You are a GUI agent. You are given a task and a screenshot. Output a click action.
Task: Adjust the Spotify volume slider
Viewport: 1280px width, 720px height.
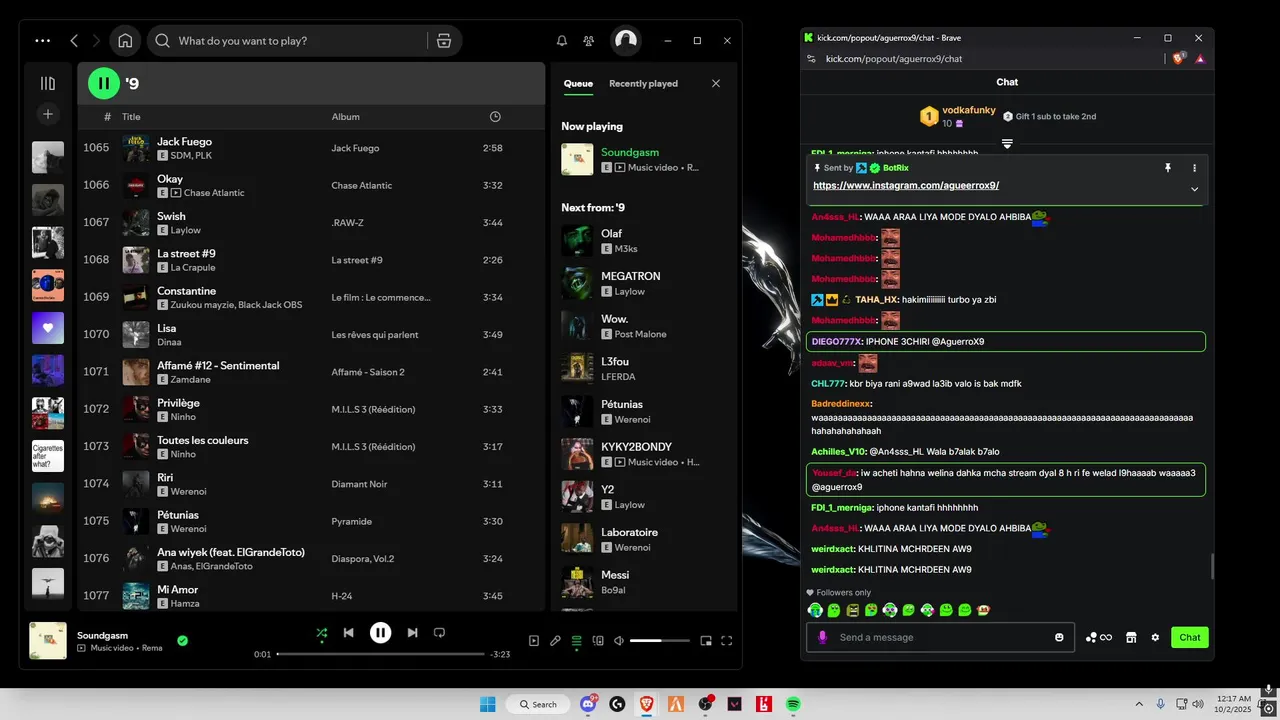pos(660,641)
